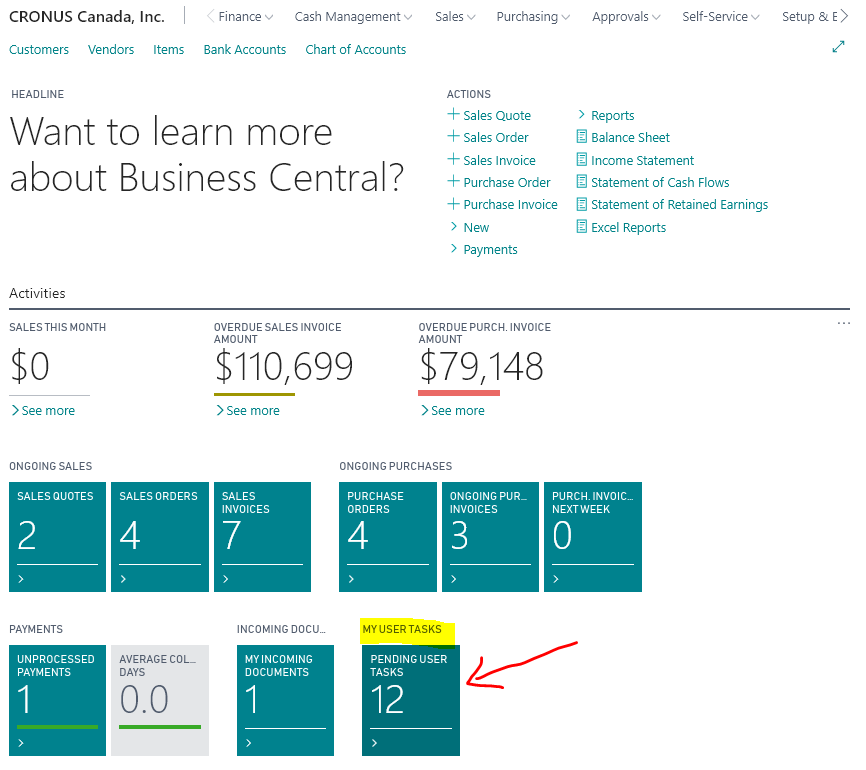The width and height of the screenshot is (866, 770).
Task: Open the Setup & Extensions menu
Action: tap(810, 17)
